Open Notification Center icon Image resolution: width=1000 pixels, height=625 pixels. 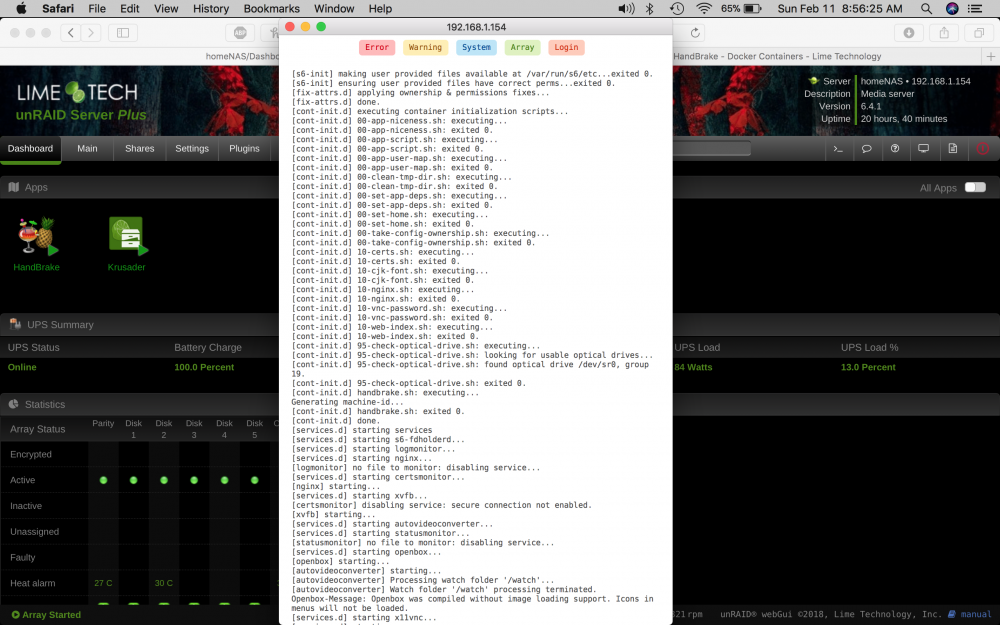click(x=975, y=8)
